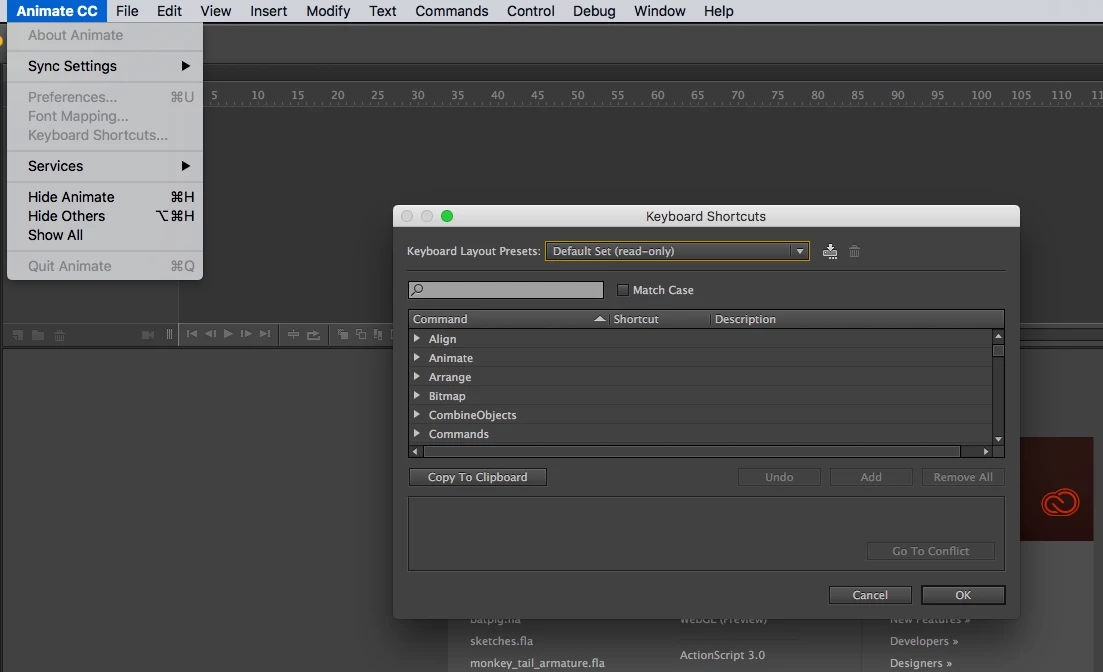Choose Hide Animate from the menu
Screen dimensions: 1103x672
[x=105, y=197]
